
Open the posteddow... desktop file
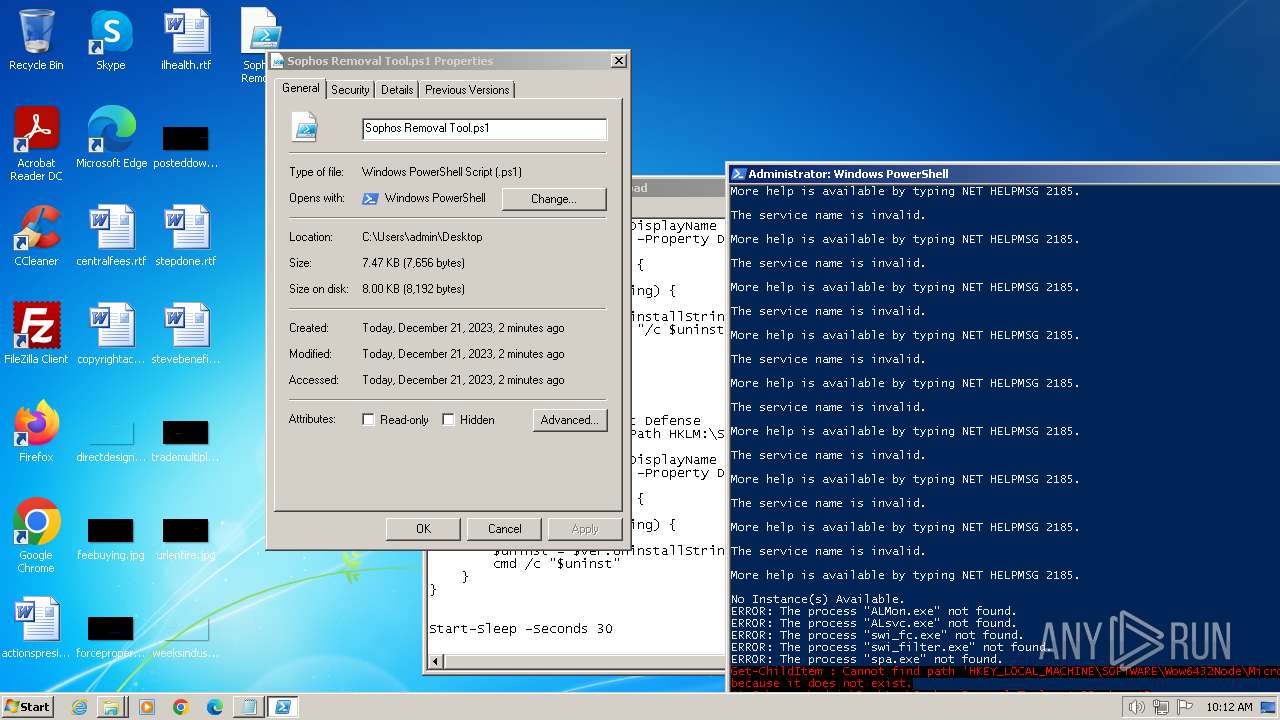pyautogui.click(x=186, y=144)
